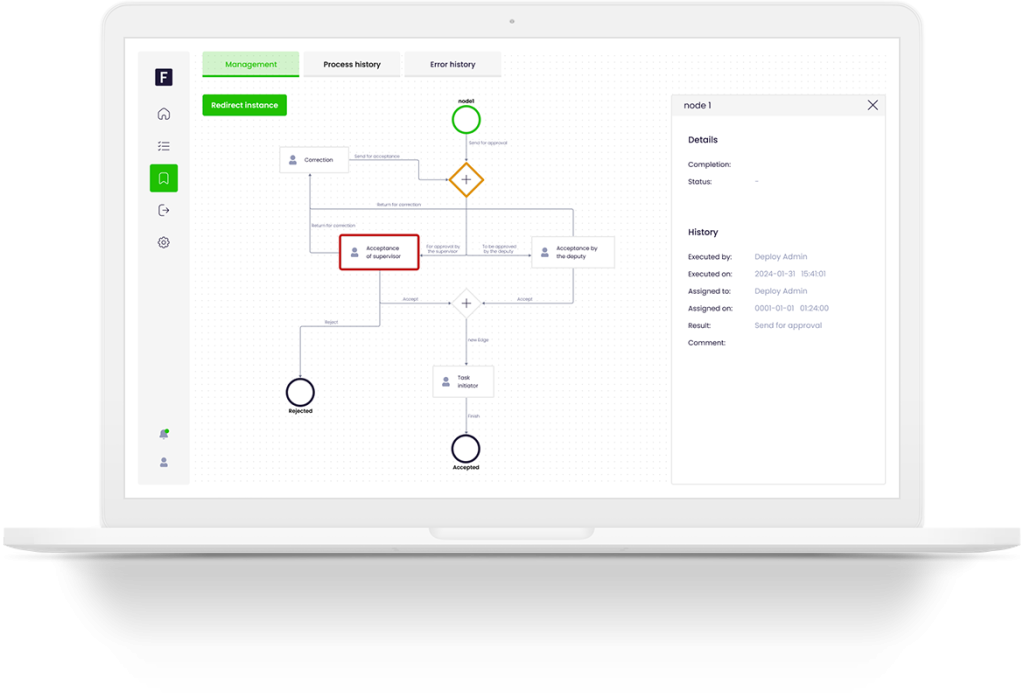
Task: Select the green node1 start circle
Action: coord(466,120)
